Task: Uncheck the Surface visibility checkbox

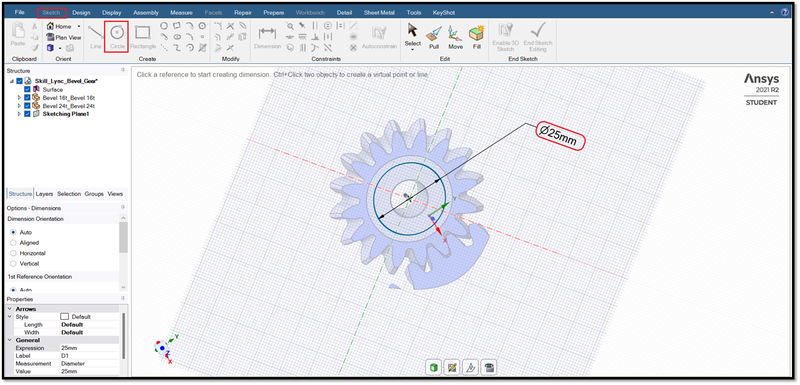Action: [x=28, y=89]
